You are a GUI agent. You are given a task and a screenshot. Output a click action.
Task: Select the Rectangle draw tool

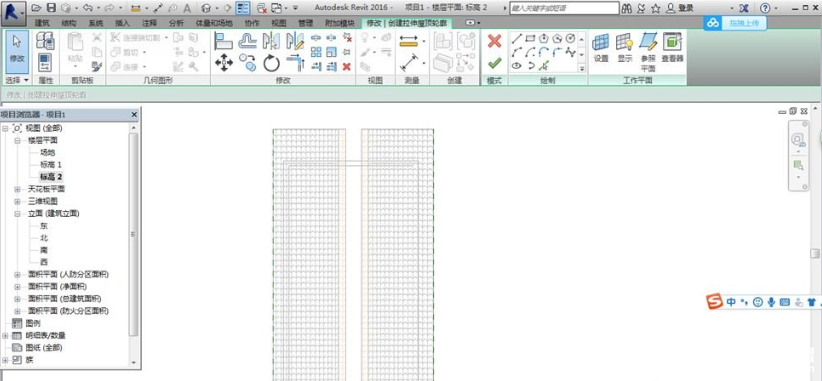(x=530, y=39)
